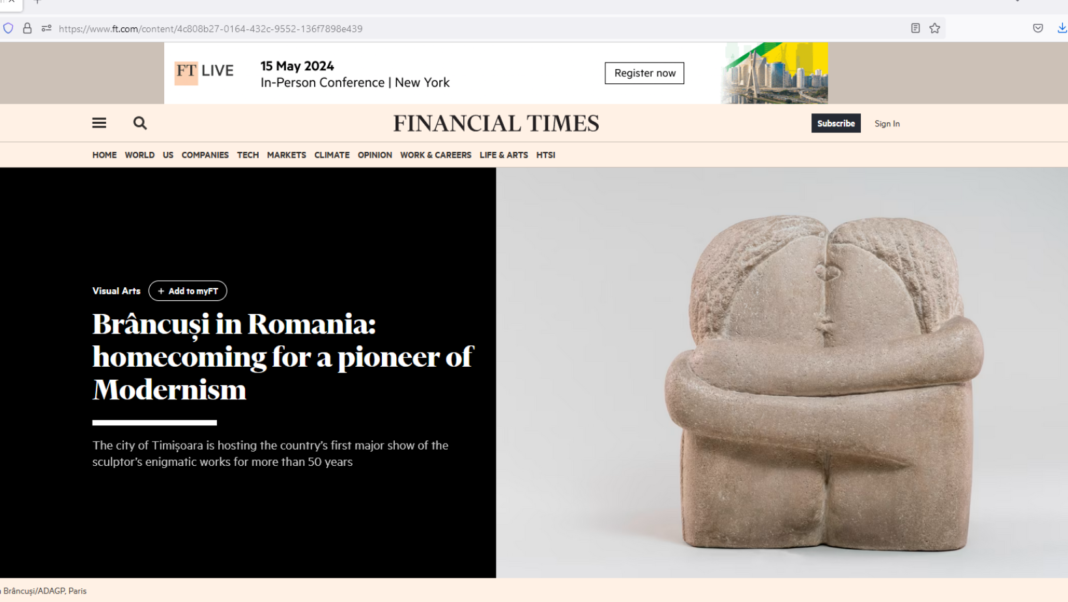Toggle Add to myFT for Visual Arts
This screenshot has width=1068, height=602.
188,291
